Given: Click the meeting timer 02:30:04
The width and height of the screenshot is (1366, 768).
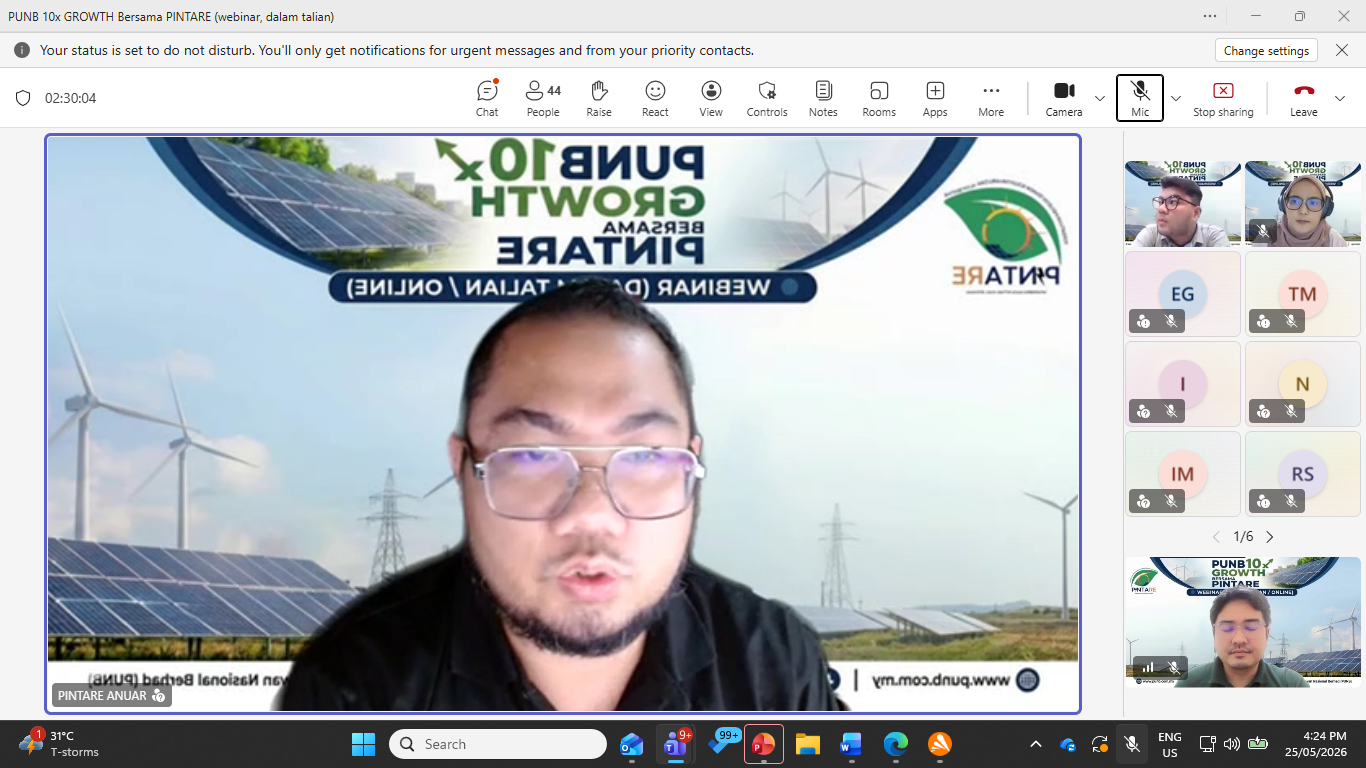Looking at the screenshot, I should click(x=70, y=98).
